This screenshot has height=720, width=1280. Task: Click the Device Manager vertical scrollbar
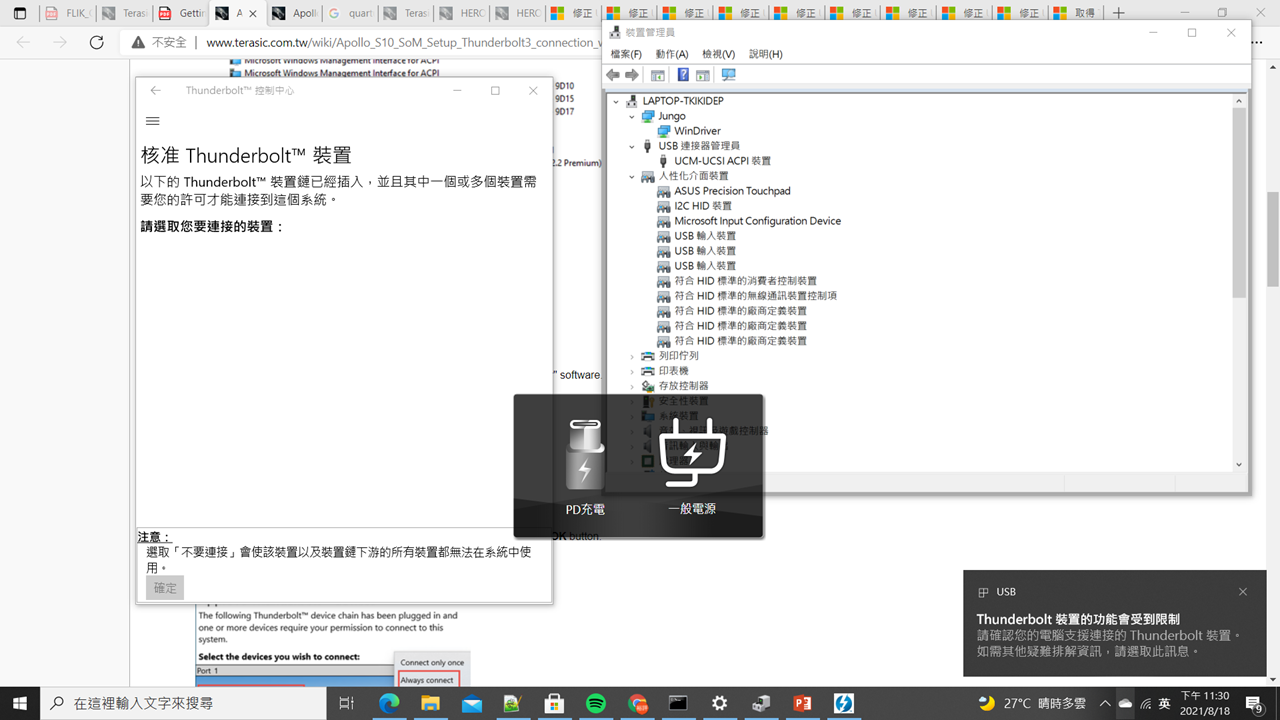click(1239, 203)
